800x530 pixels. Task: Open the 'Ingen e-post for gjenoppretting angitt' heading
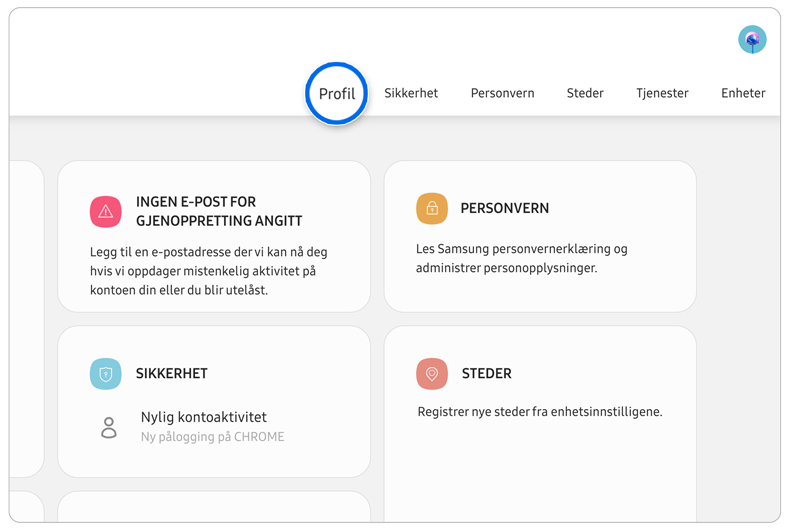tap(219, 211)
